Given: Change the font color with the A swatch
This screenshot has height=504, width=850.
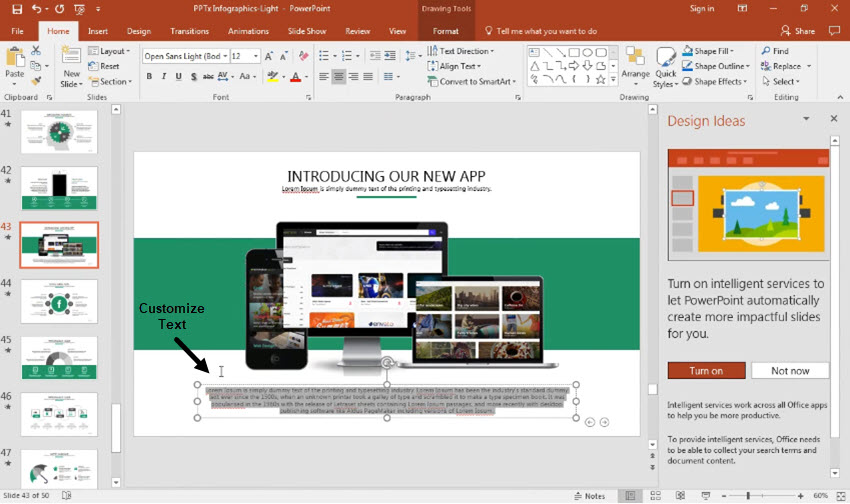Looking at the screenshot, I should (x=295, y=76).
